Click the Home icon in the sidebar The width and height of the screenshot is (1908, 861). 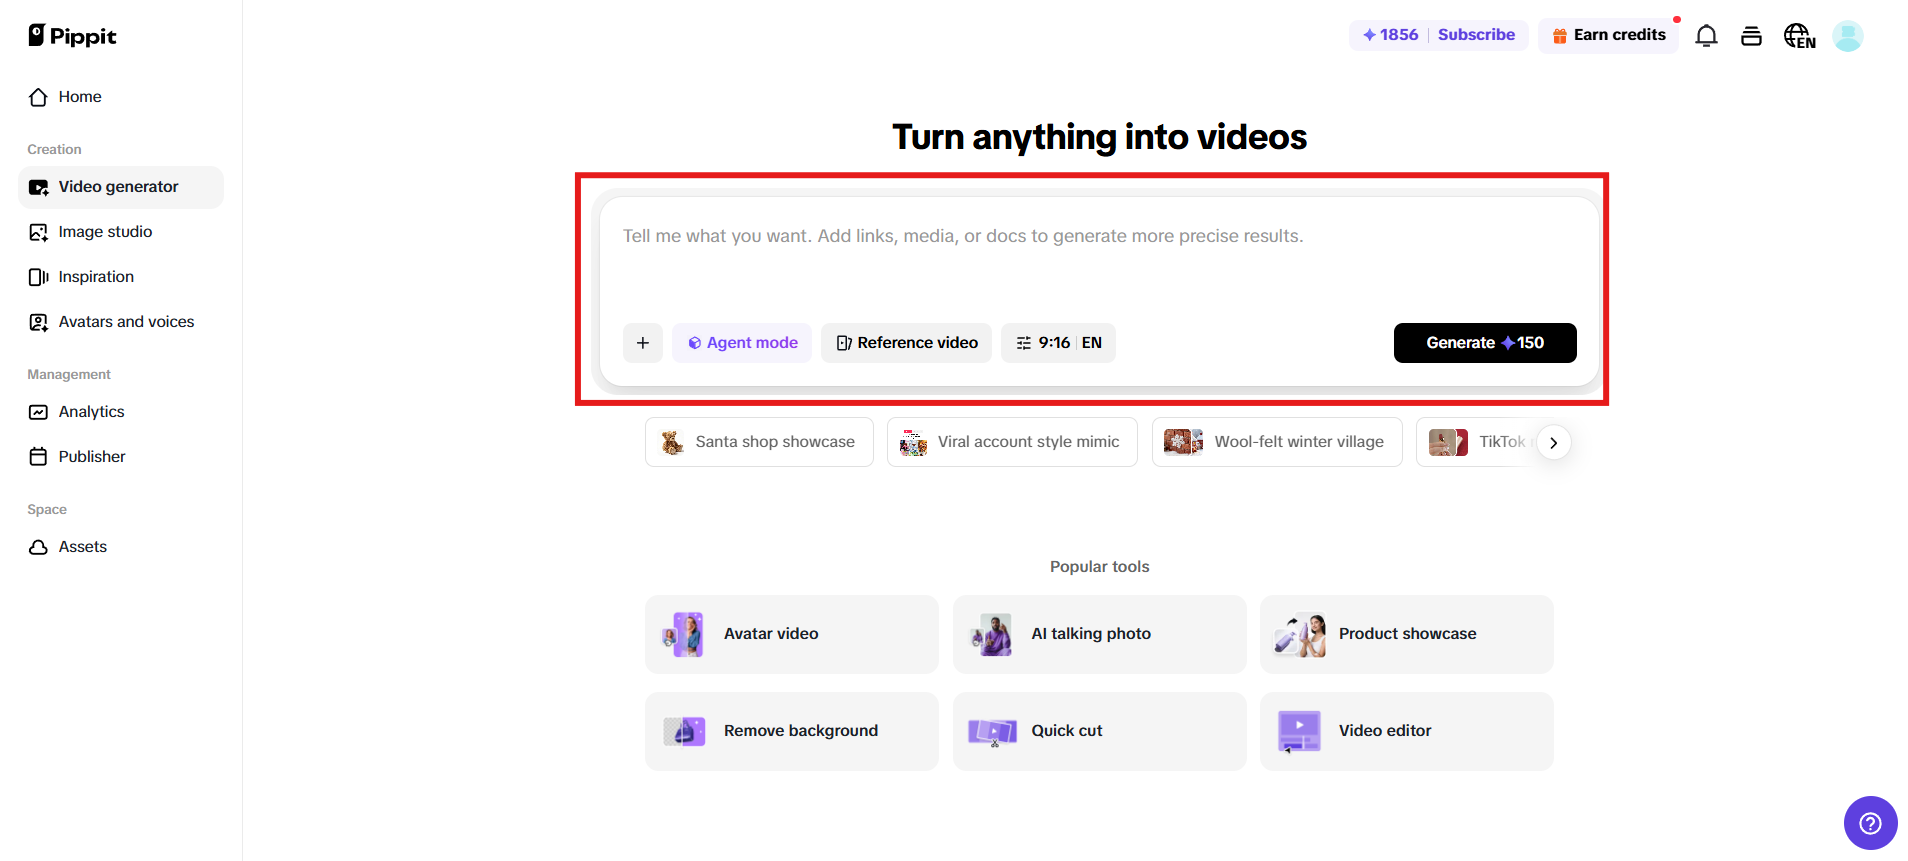[x=38, y=97]
